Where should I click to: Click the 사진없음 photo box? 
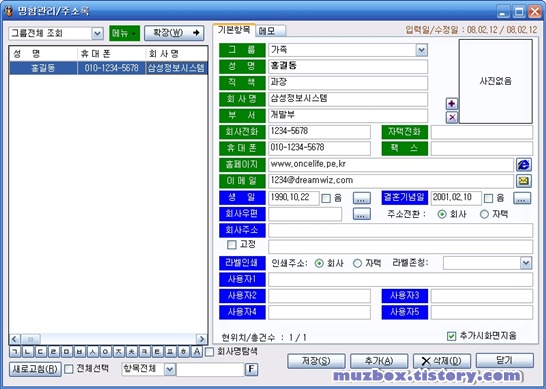pyautogui.click(x=496, y=81)
